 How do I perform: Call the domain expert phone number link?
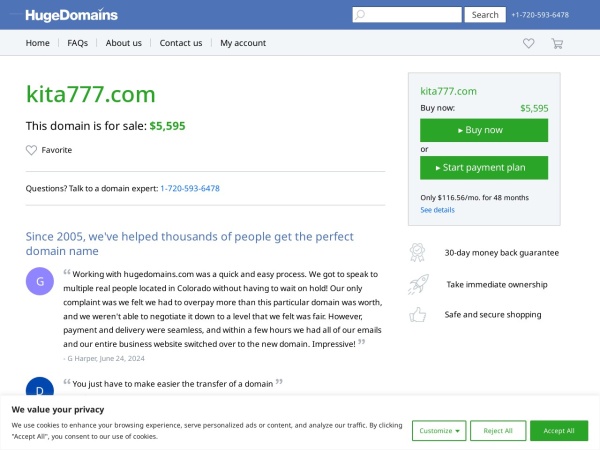point(190,188)
